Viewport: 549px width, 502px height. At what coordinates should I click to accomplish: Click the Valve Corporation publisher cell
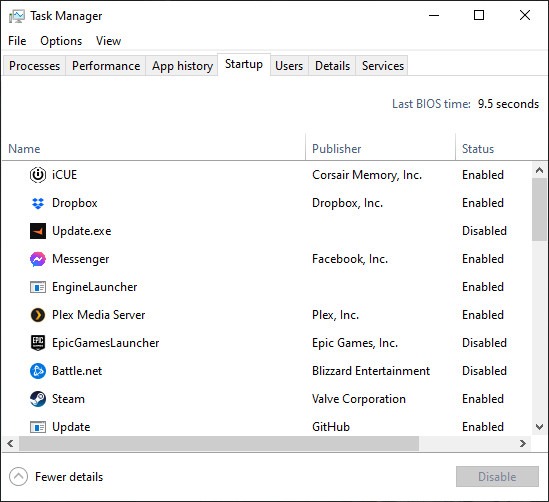click(359, 399)
